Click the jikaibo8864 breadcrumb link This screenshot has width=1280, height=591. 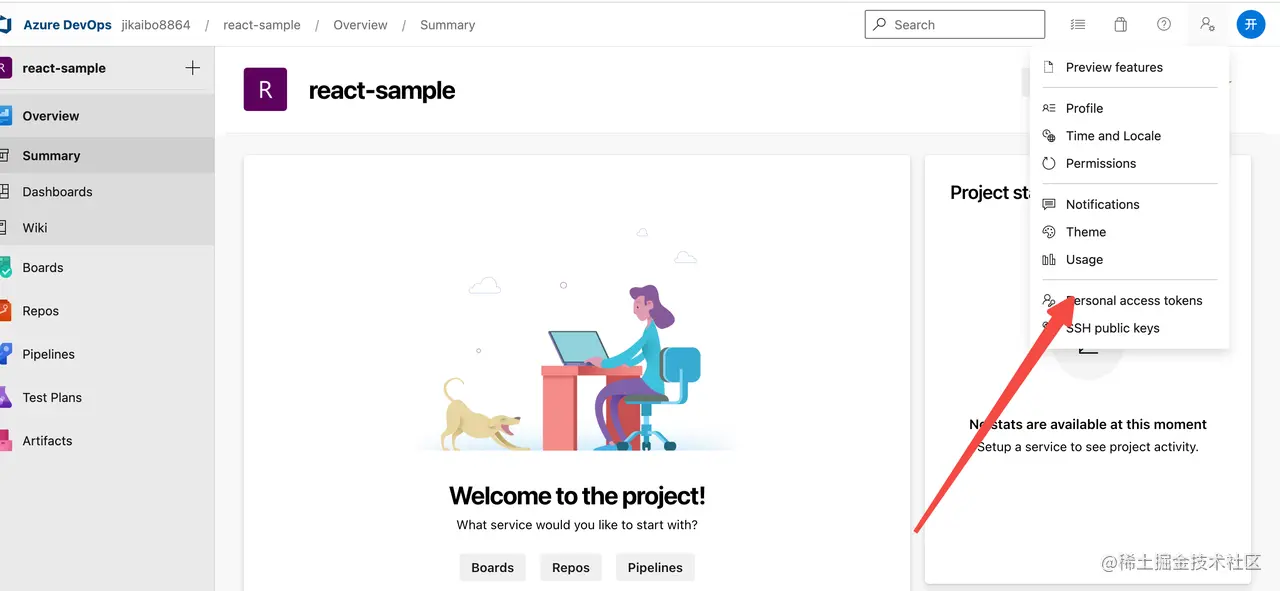coord(156,25)
